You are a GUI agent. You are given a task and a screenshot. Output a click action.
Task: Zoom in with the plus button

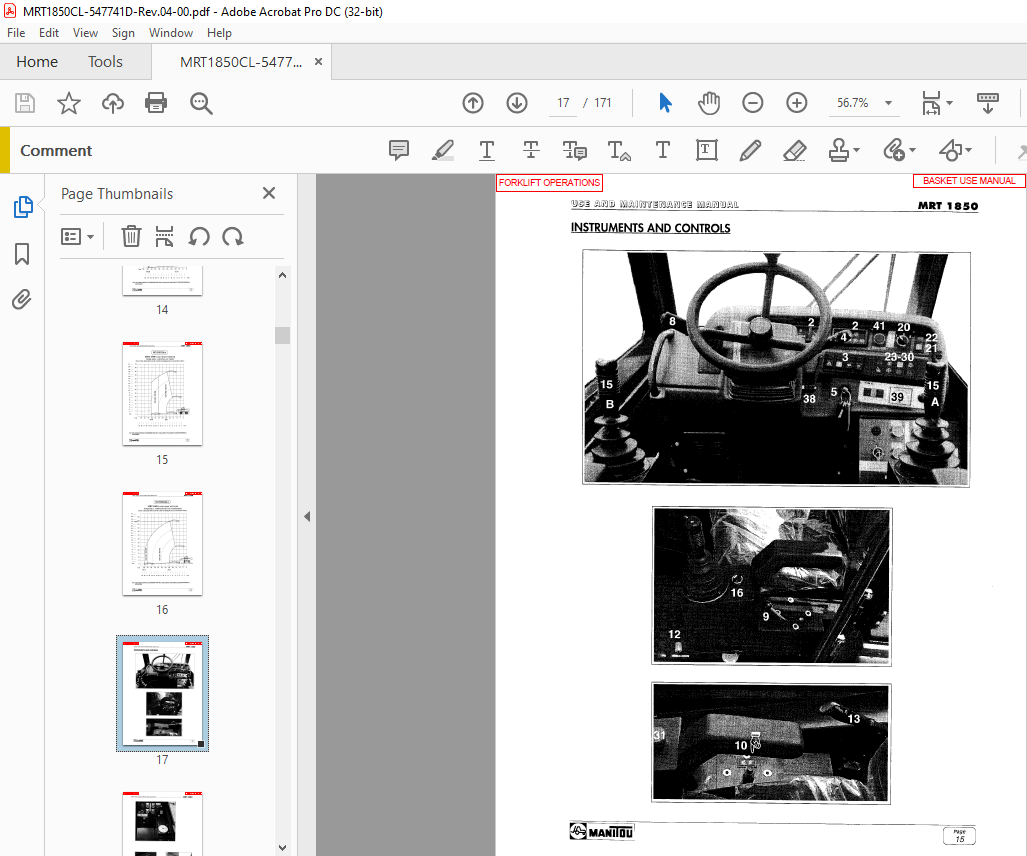tap(796, 103)
